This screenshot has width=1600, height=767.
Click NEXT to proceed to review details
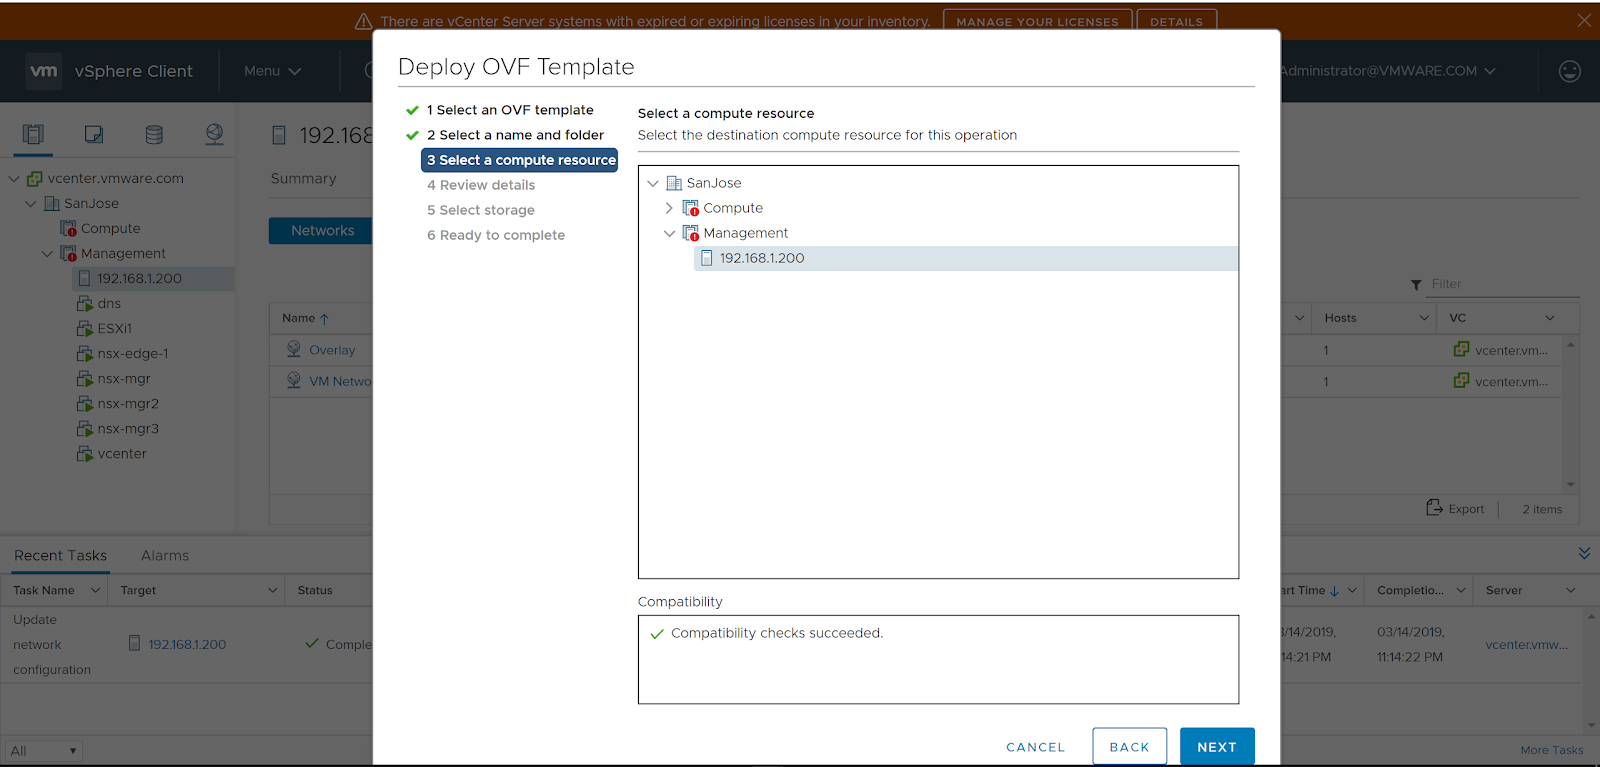tap(1216, 747)
